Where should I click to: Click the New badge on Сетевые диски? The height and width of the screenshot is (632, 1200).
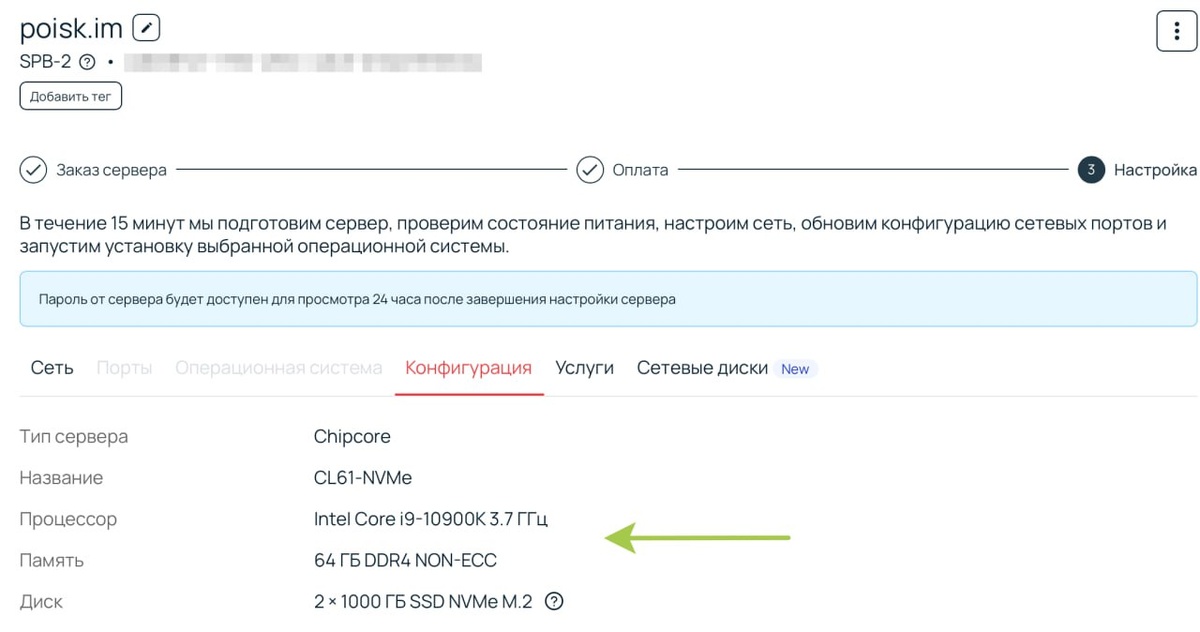click(x=795, y=369)
